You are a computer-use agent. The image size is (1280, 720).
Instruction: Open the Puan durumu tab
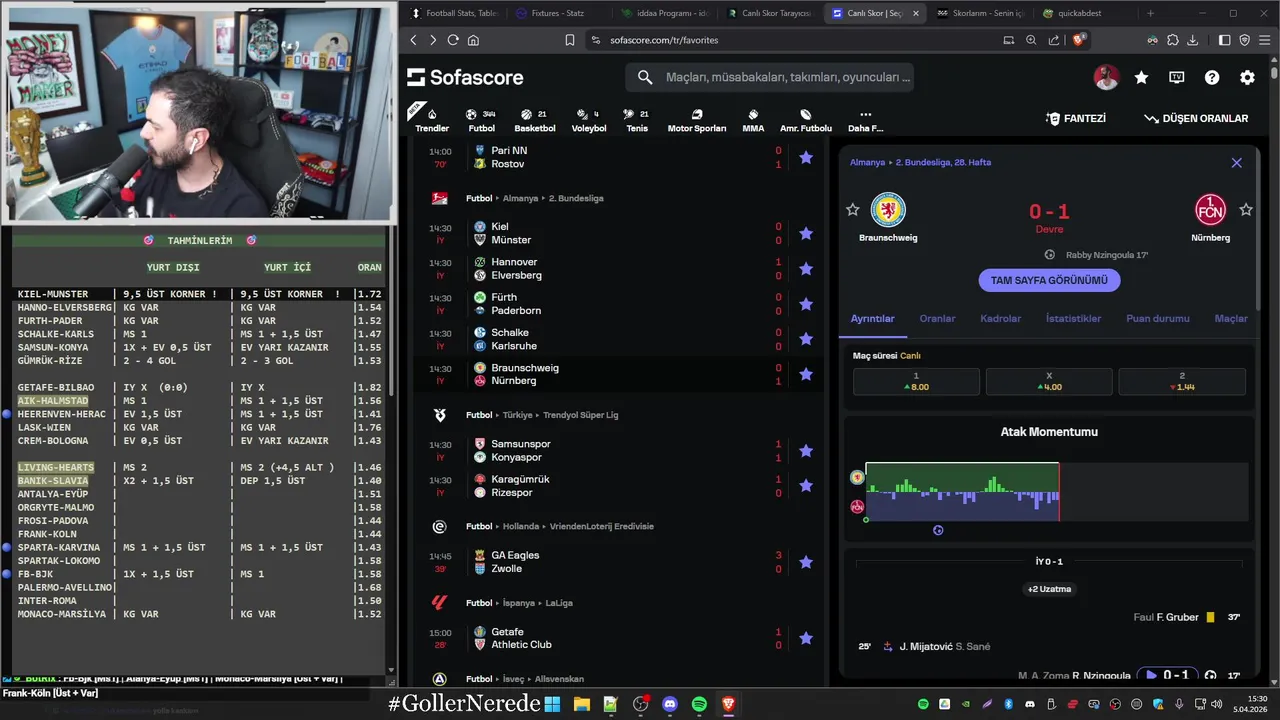tap(1157, 318)
